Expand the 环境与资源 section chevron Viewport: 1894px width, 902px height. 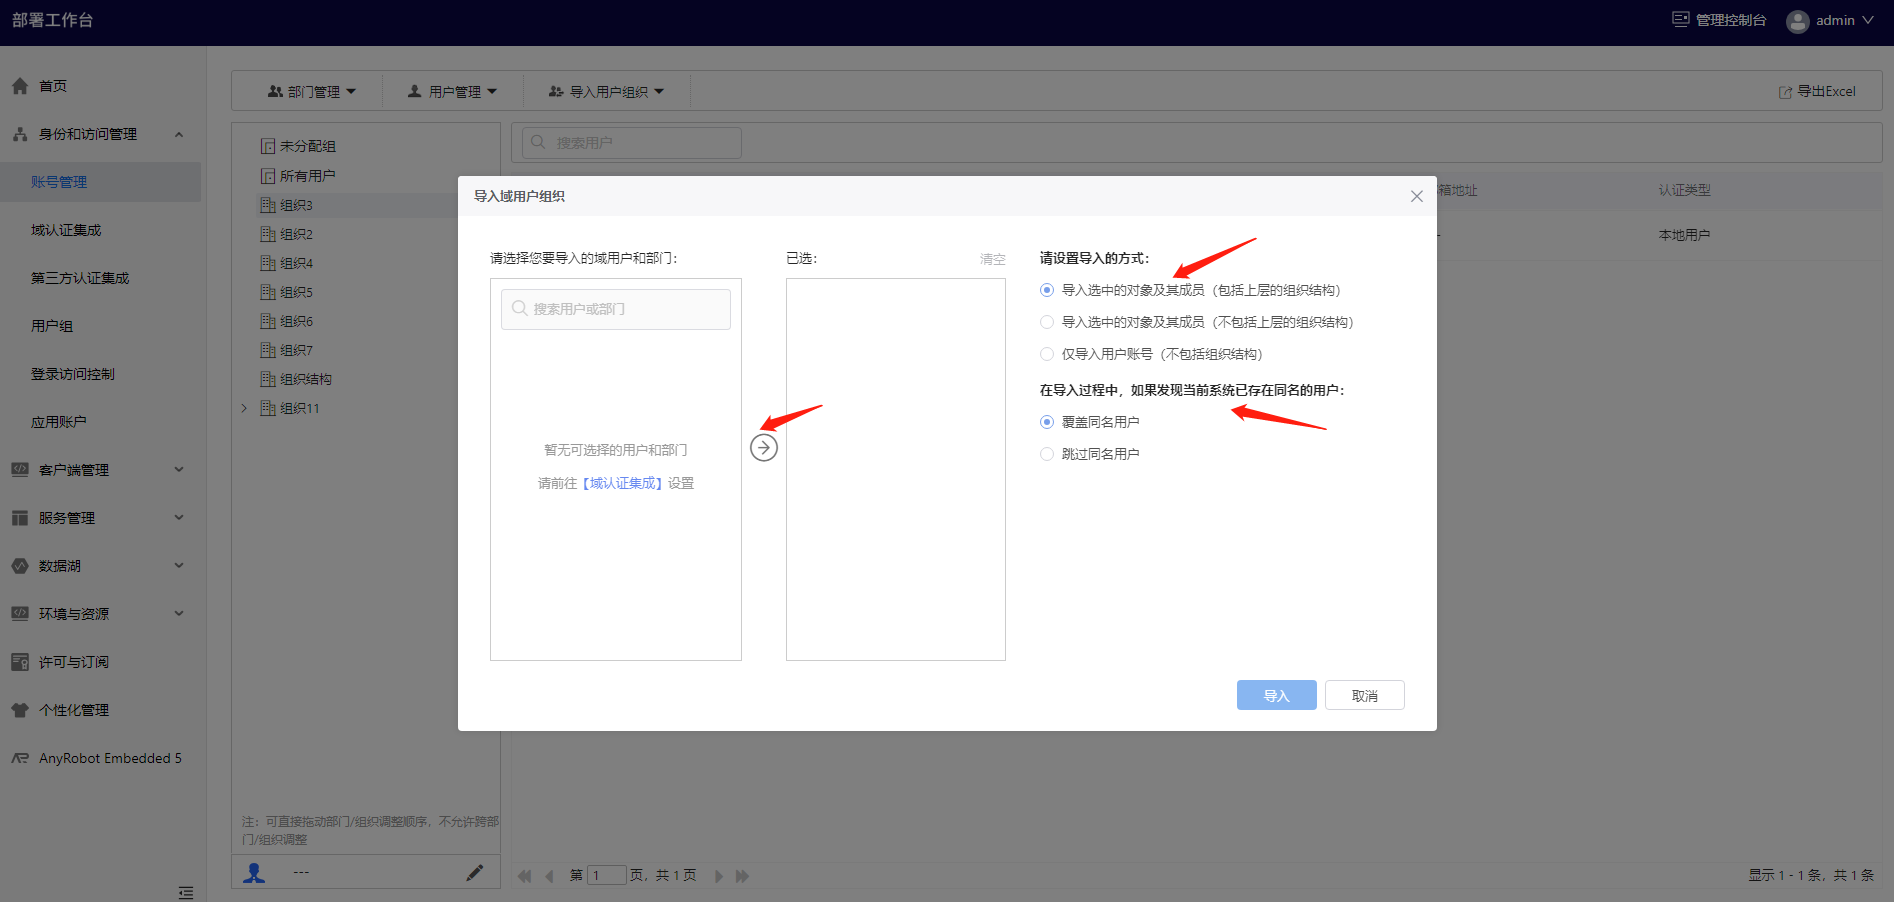pyautogui.click(x=179, y=614)
